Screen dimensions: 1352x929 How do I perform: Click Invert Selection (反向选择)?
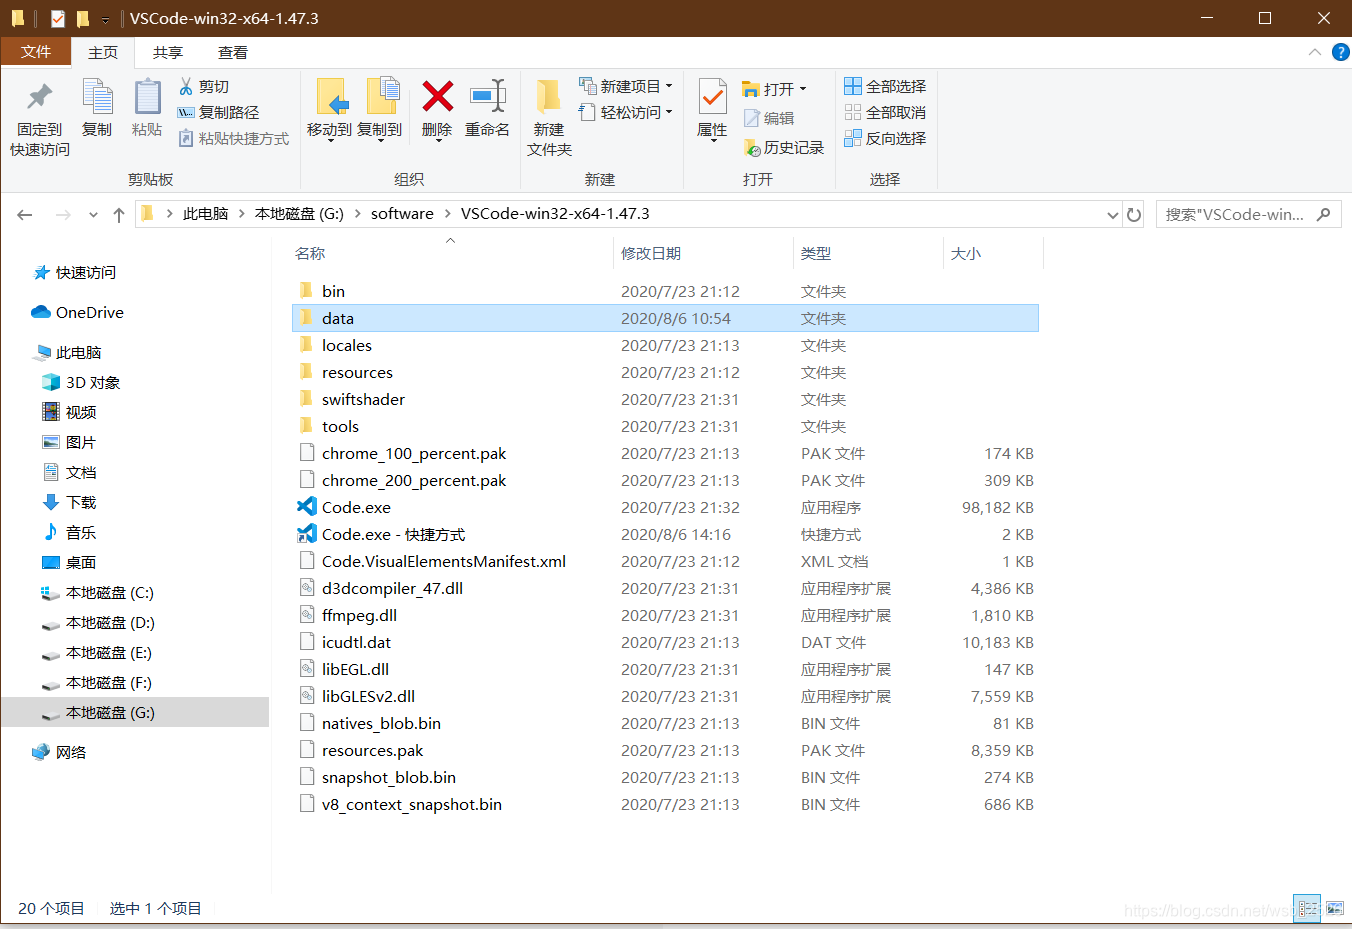pyautogui.click(x=885, y=138)
